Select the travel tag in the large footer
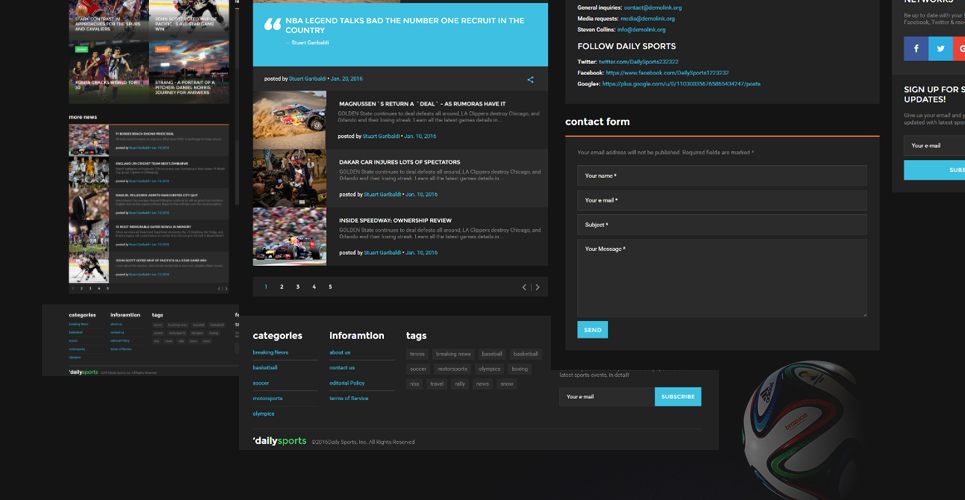965x500 pixels. coord(437,384)
